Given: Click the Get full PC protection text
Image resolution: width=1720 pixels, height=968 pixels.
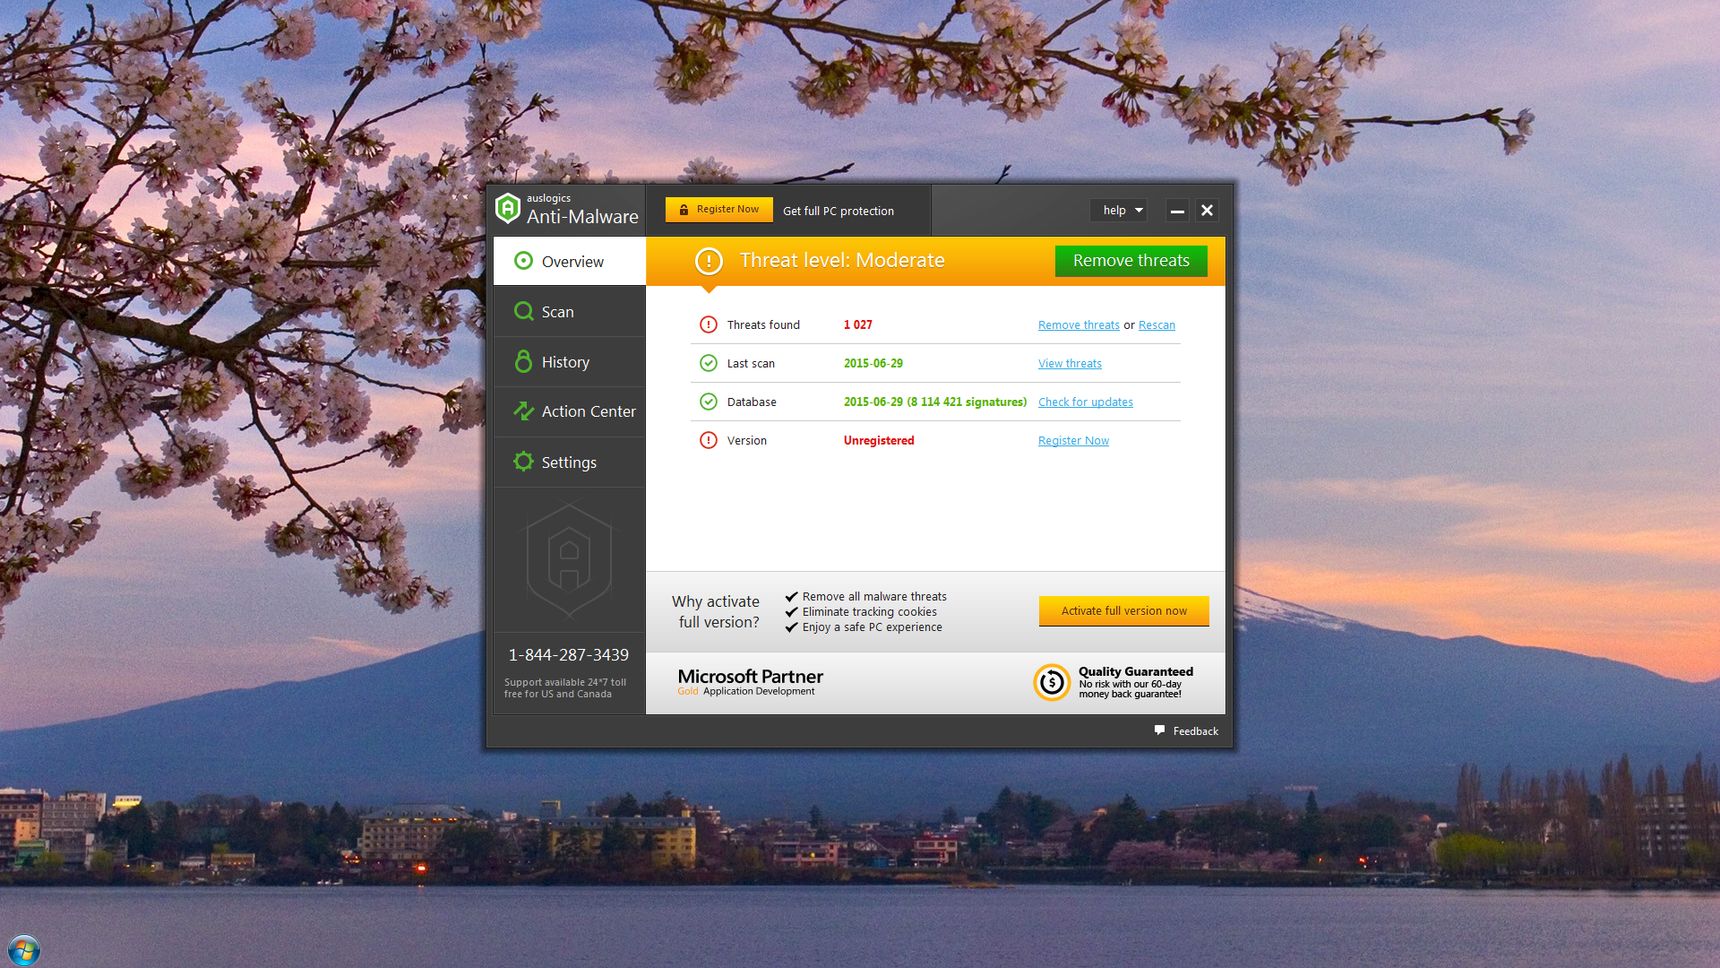Looking at the screenshot, I should [839, 211].
